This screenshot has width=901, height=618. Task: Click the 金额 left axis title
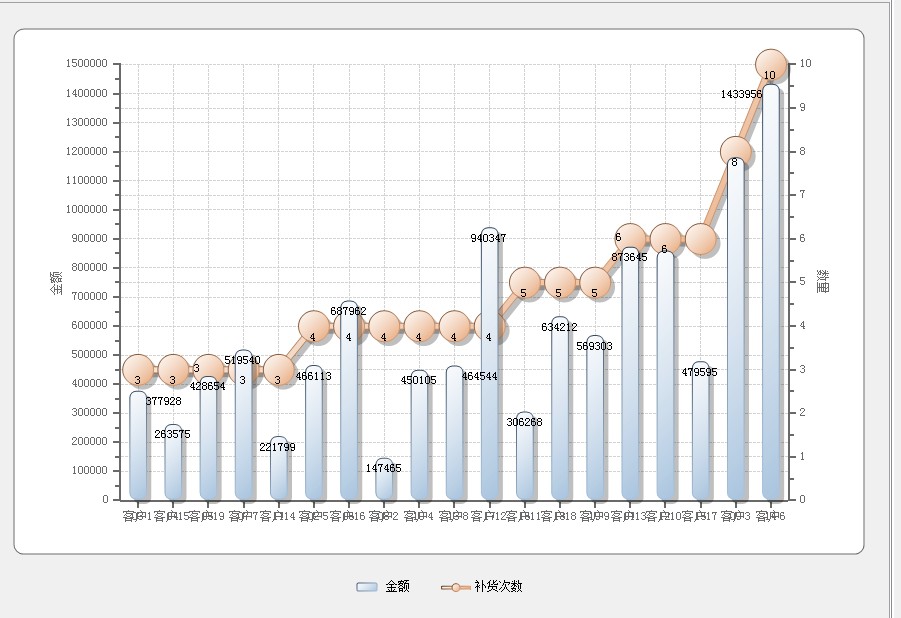pyautogui.click(x=56, y=282)
